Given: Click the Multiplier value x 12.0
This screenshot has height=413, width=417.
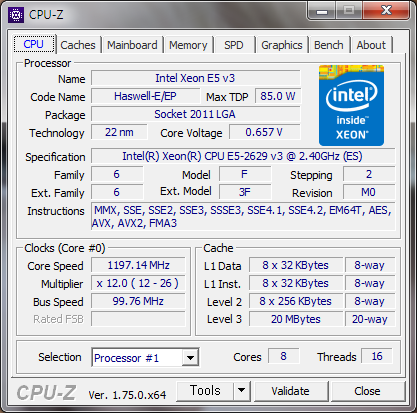Looking at the screenshot, I should click(x=138, y=283).
